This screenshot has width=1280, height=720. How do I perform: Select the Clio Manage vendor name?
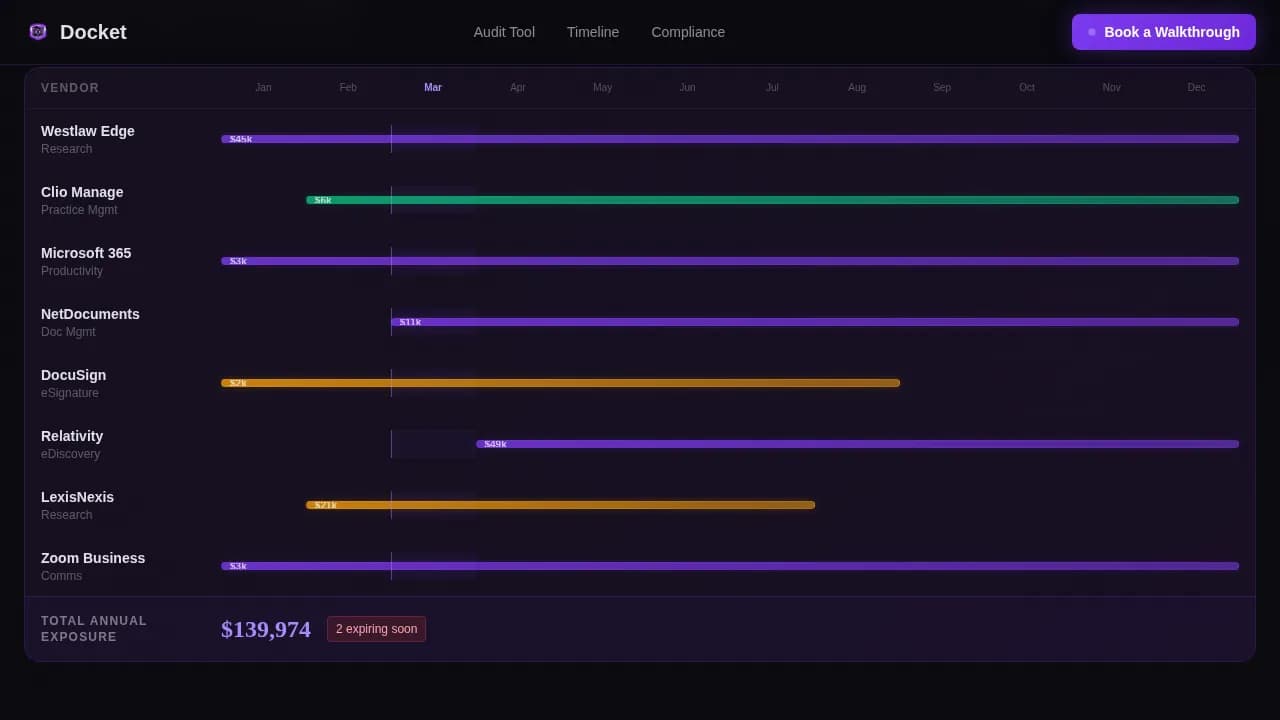pyautogui.click(x=82, y=192)
